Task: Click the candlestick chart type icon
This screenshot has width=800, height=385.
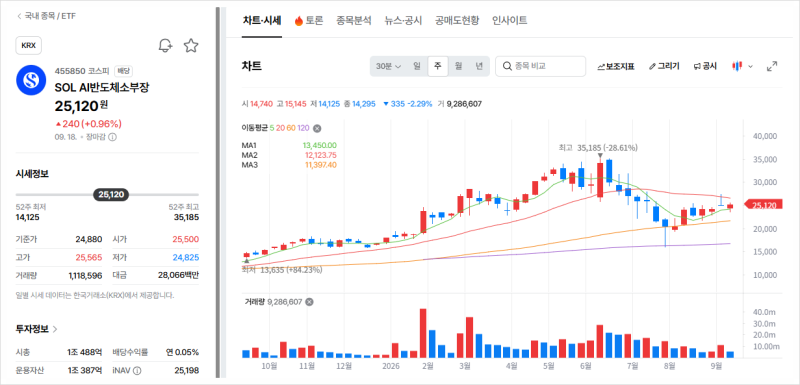Action: coord(737,66)
